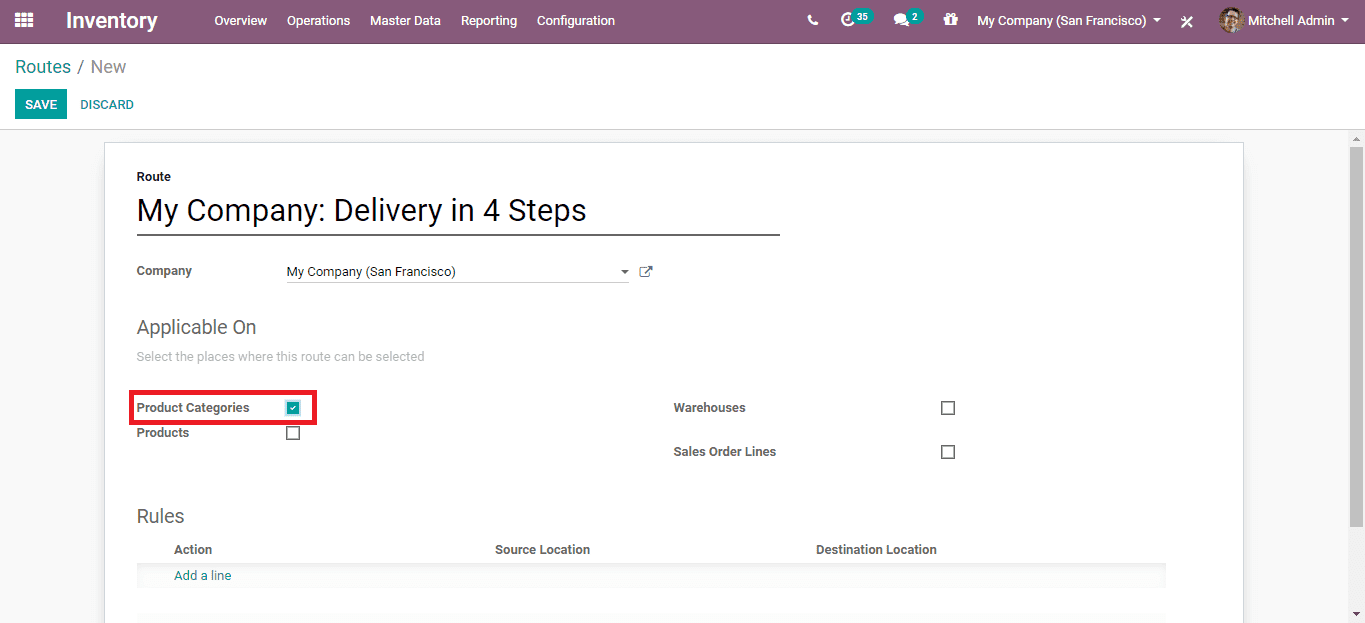Click the Action column header

pos(193,550)
